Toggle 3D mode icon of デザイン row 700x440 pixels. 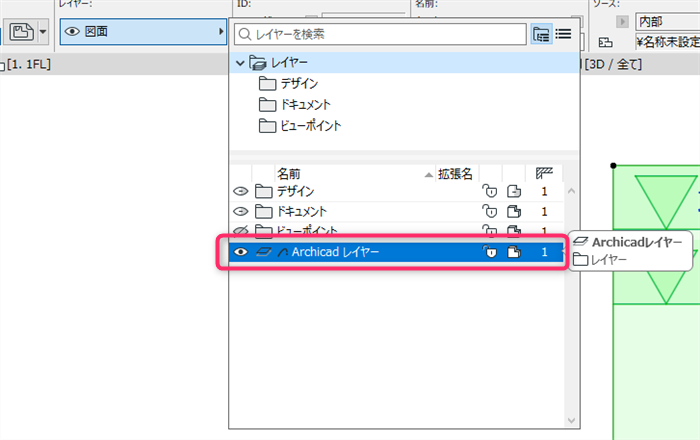(x=514, y=191)
